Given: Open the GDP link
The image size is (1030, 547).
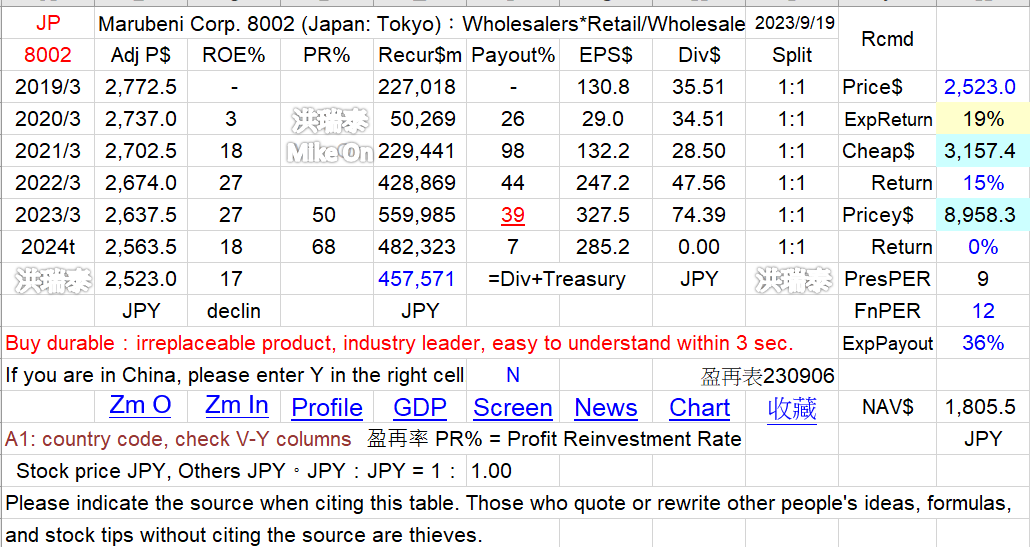Looking at the screenshot, I should point(420,408).
